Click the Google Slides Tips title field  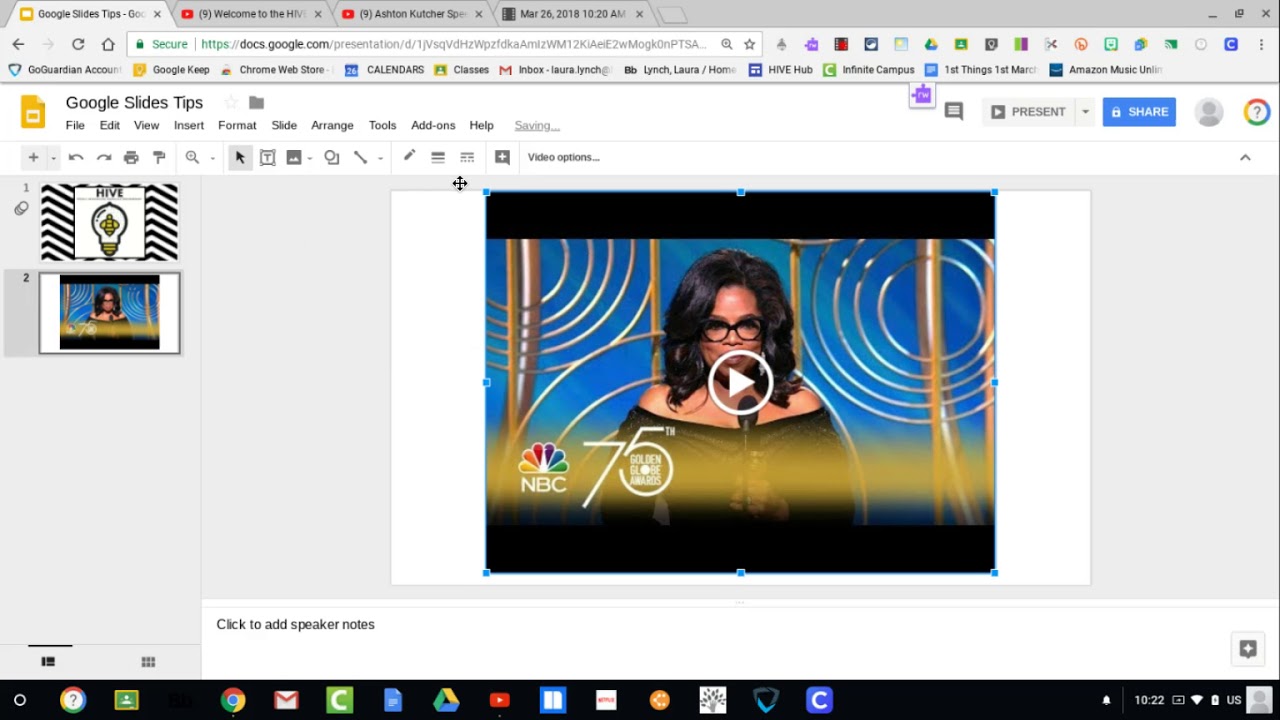click(x=134, y=102)
